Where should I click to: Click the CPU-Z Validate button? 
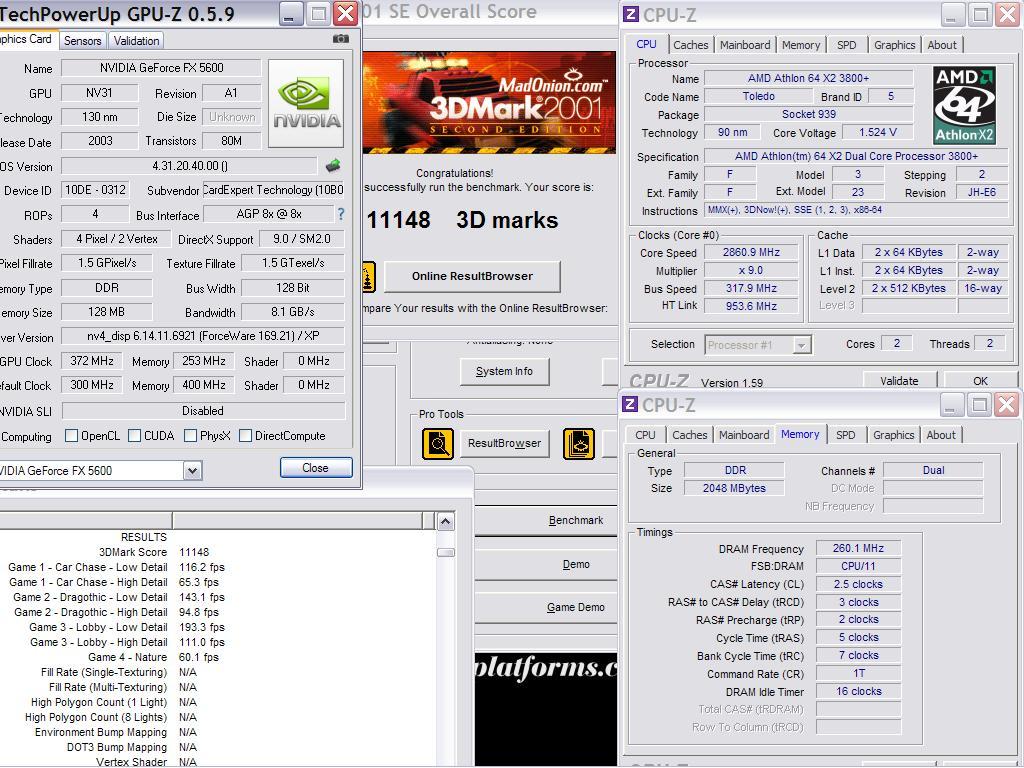tap(899, 380)
